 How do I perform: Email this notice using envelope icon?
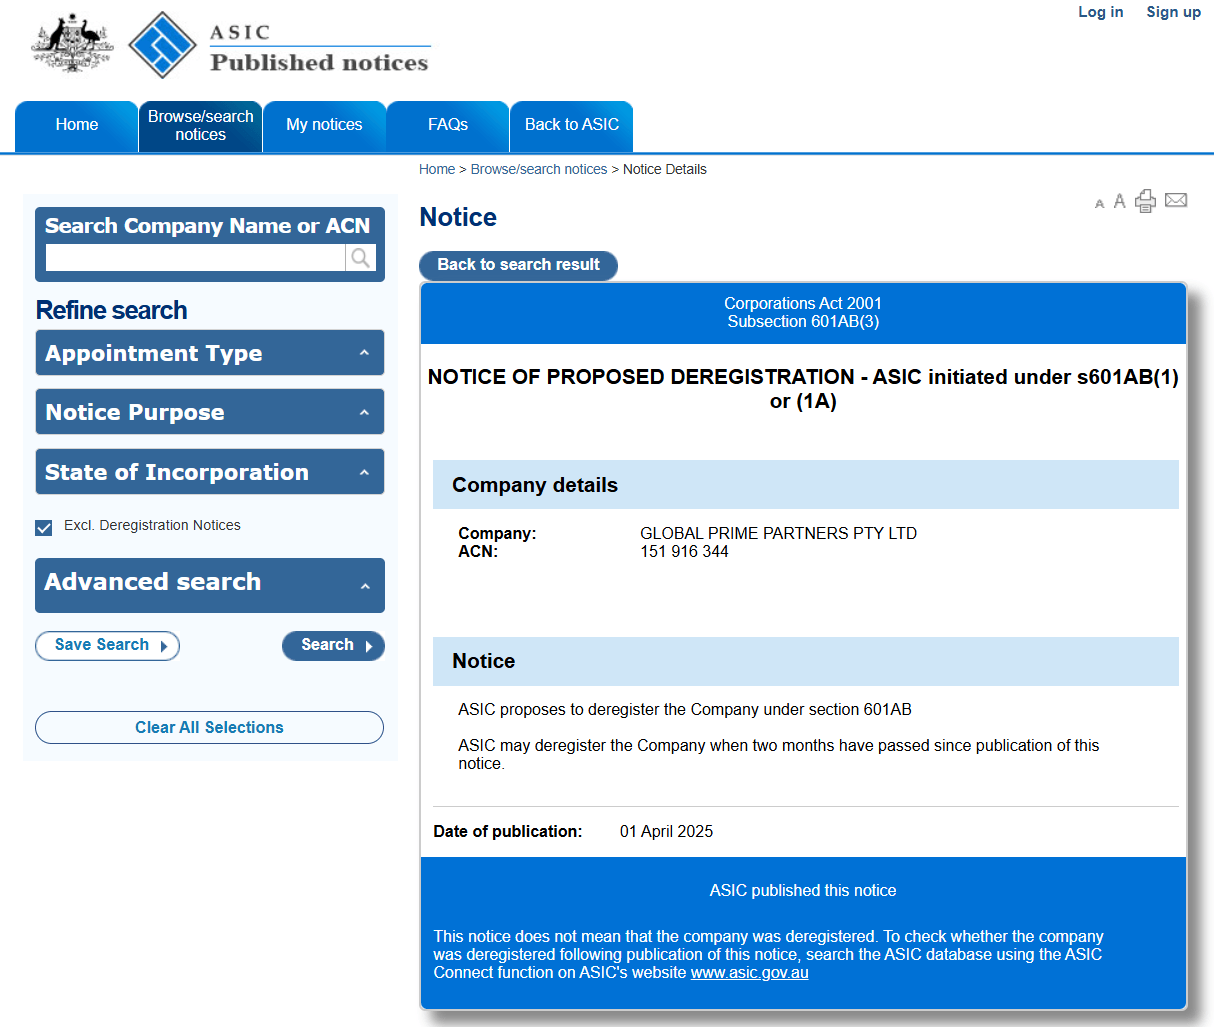pyautogui.click(x=1176, y=200)
